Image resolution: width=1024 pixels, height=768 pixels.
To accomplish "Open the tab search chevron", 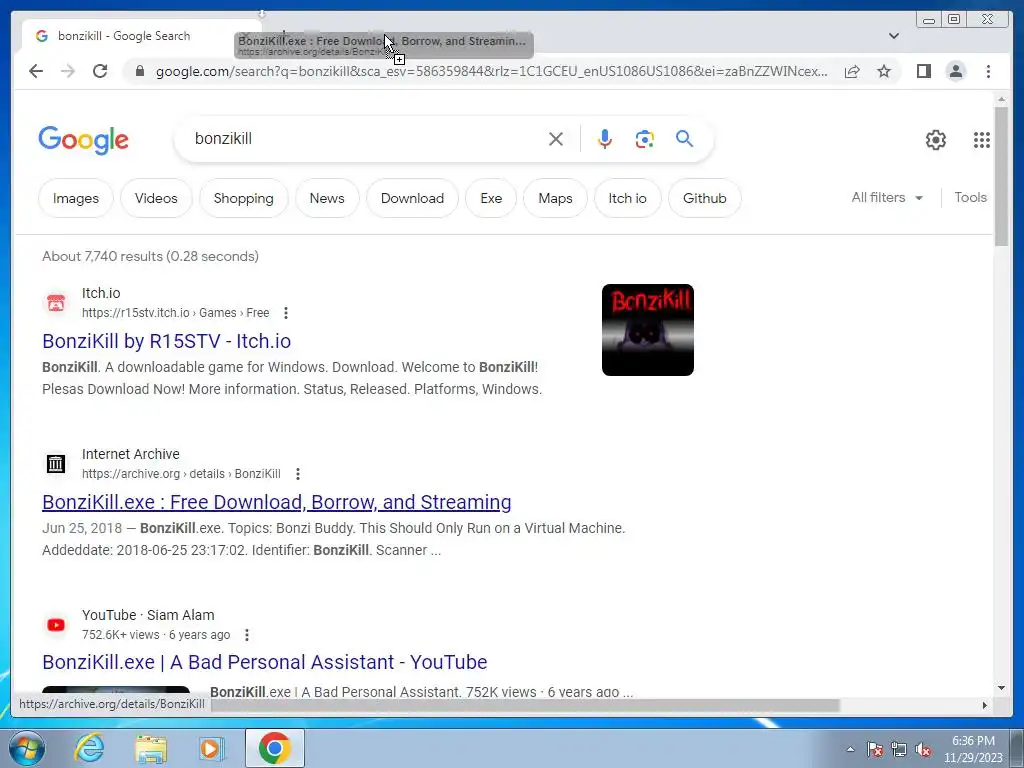I will (894, 36).
